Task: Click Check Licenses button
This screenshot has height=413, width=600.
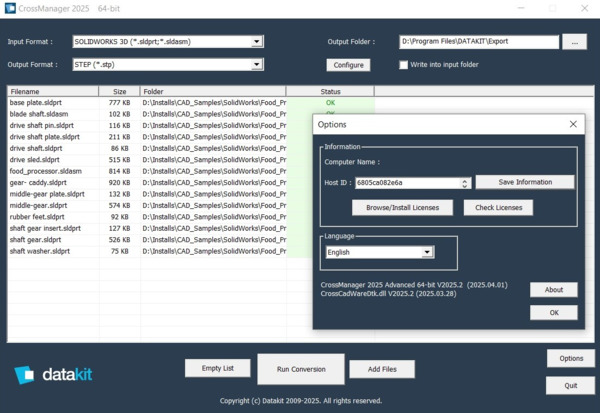Action: pyautogui.click(x=497, y=207)
